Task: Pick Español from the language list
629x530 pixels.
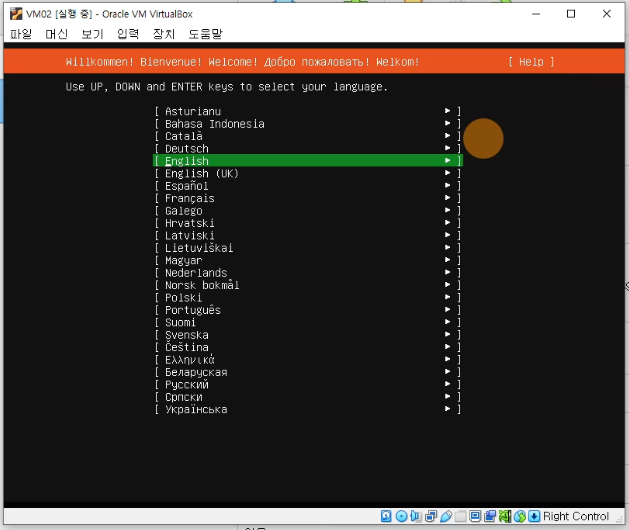Action: tap(308, 186)
